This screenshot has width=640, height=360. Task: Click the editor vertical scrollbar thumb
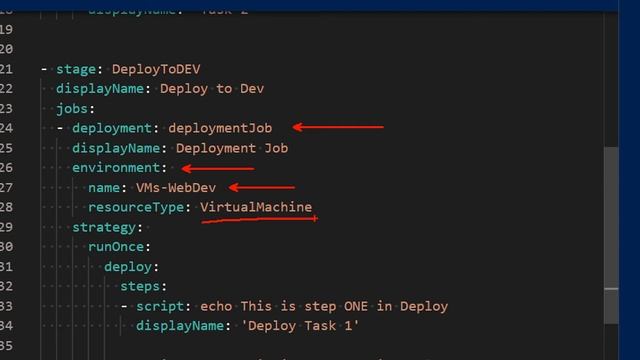pos(611,236)
